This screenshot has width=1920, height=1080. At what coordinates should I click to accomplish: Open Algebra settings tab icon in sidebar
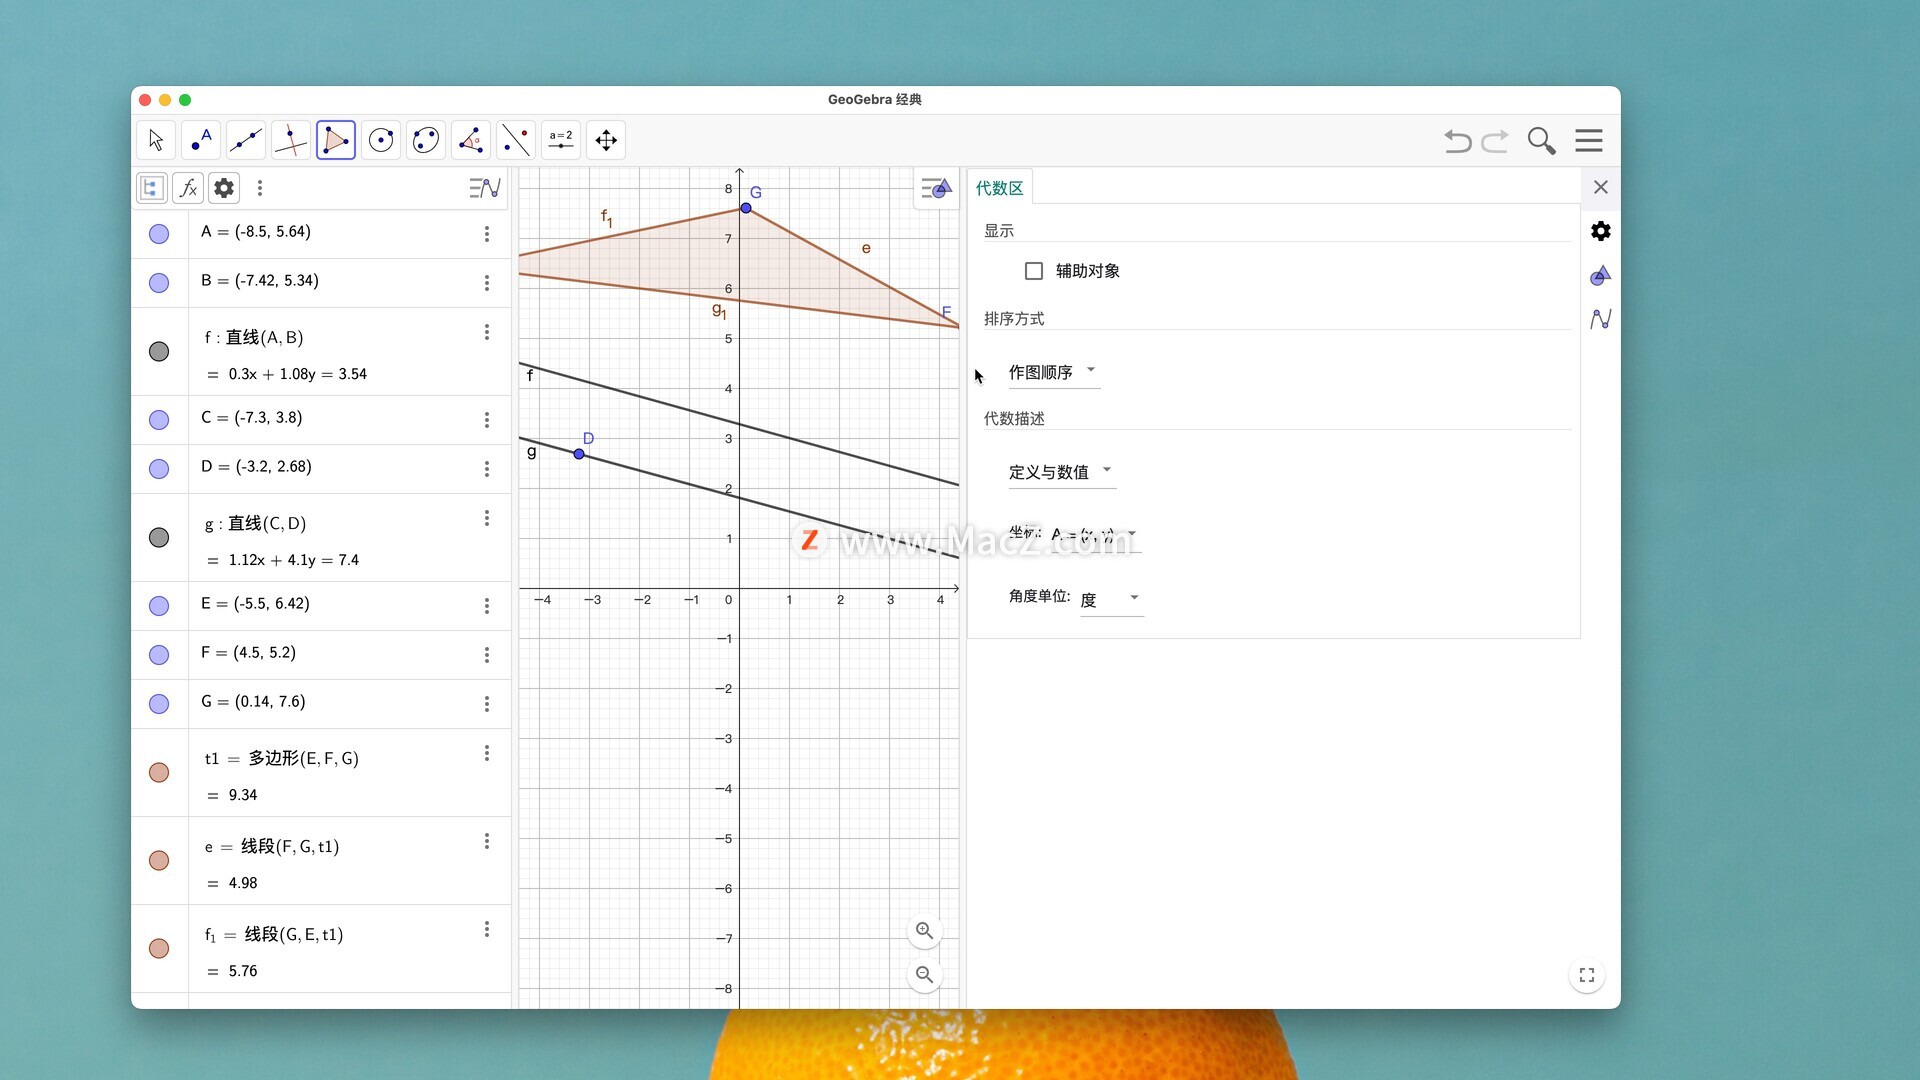coord(1601,319)
